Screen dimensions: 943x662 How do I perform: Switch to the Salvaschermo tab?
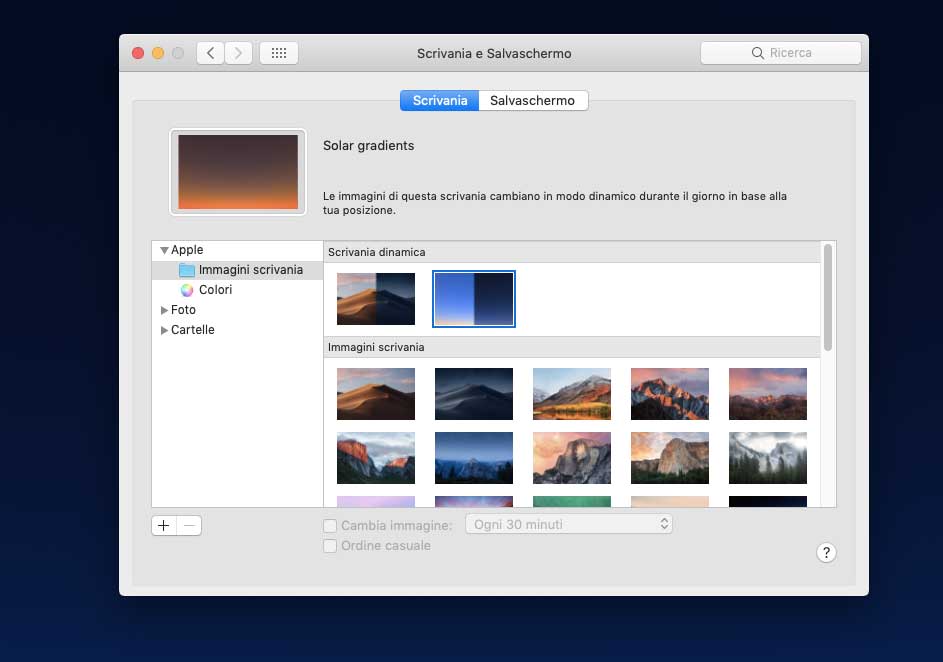532,101
